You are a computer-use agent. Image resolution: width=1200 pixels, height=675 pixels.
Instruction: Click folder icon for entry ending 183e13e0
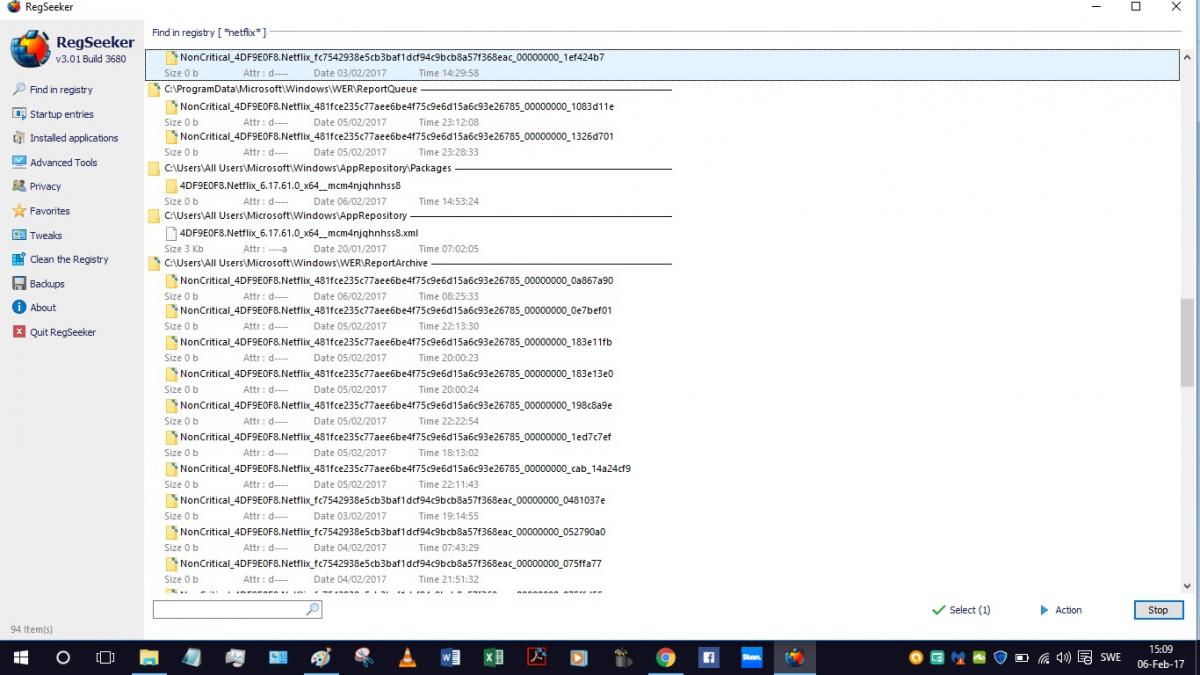click(x=172, y=374)
